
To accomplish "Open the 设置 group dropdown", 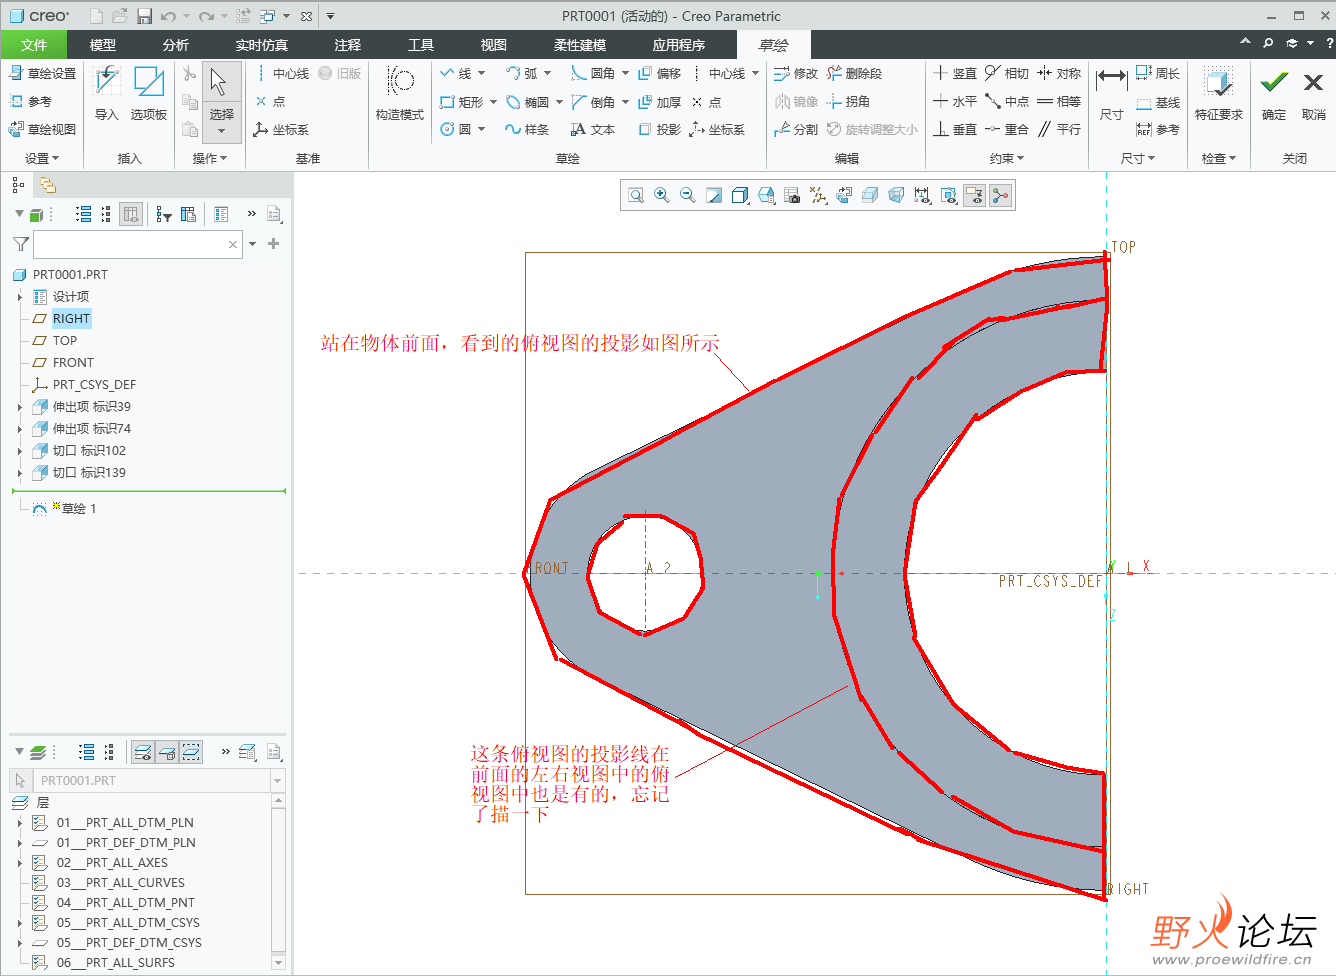I will pyautogui.click(x=42, y=158).
